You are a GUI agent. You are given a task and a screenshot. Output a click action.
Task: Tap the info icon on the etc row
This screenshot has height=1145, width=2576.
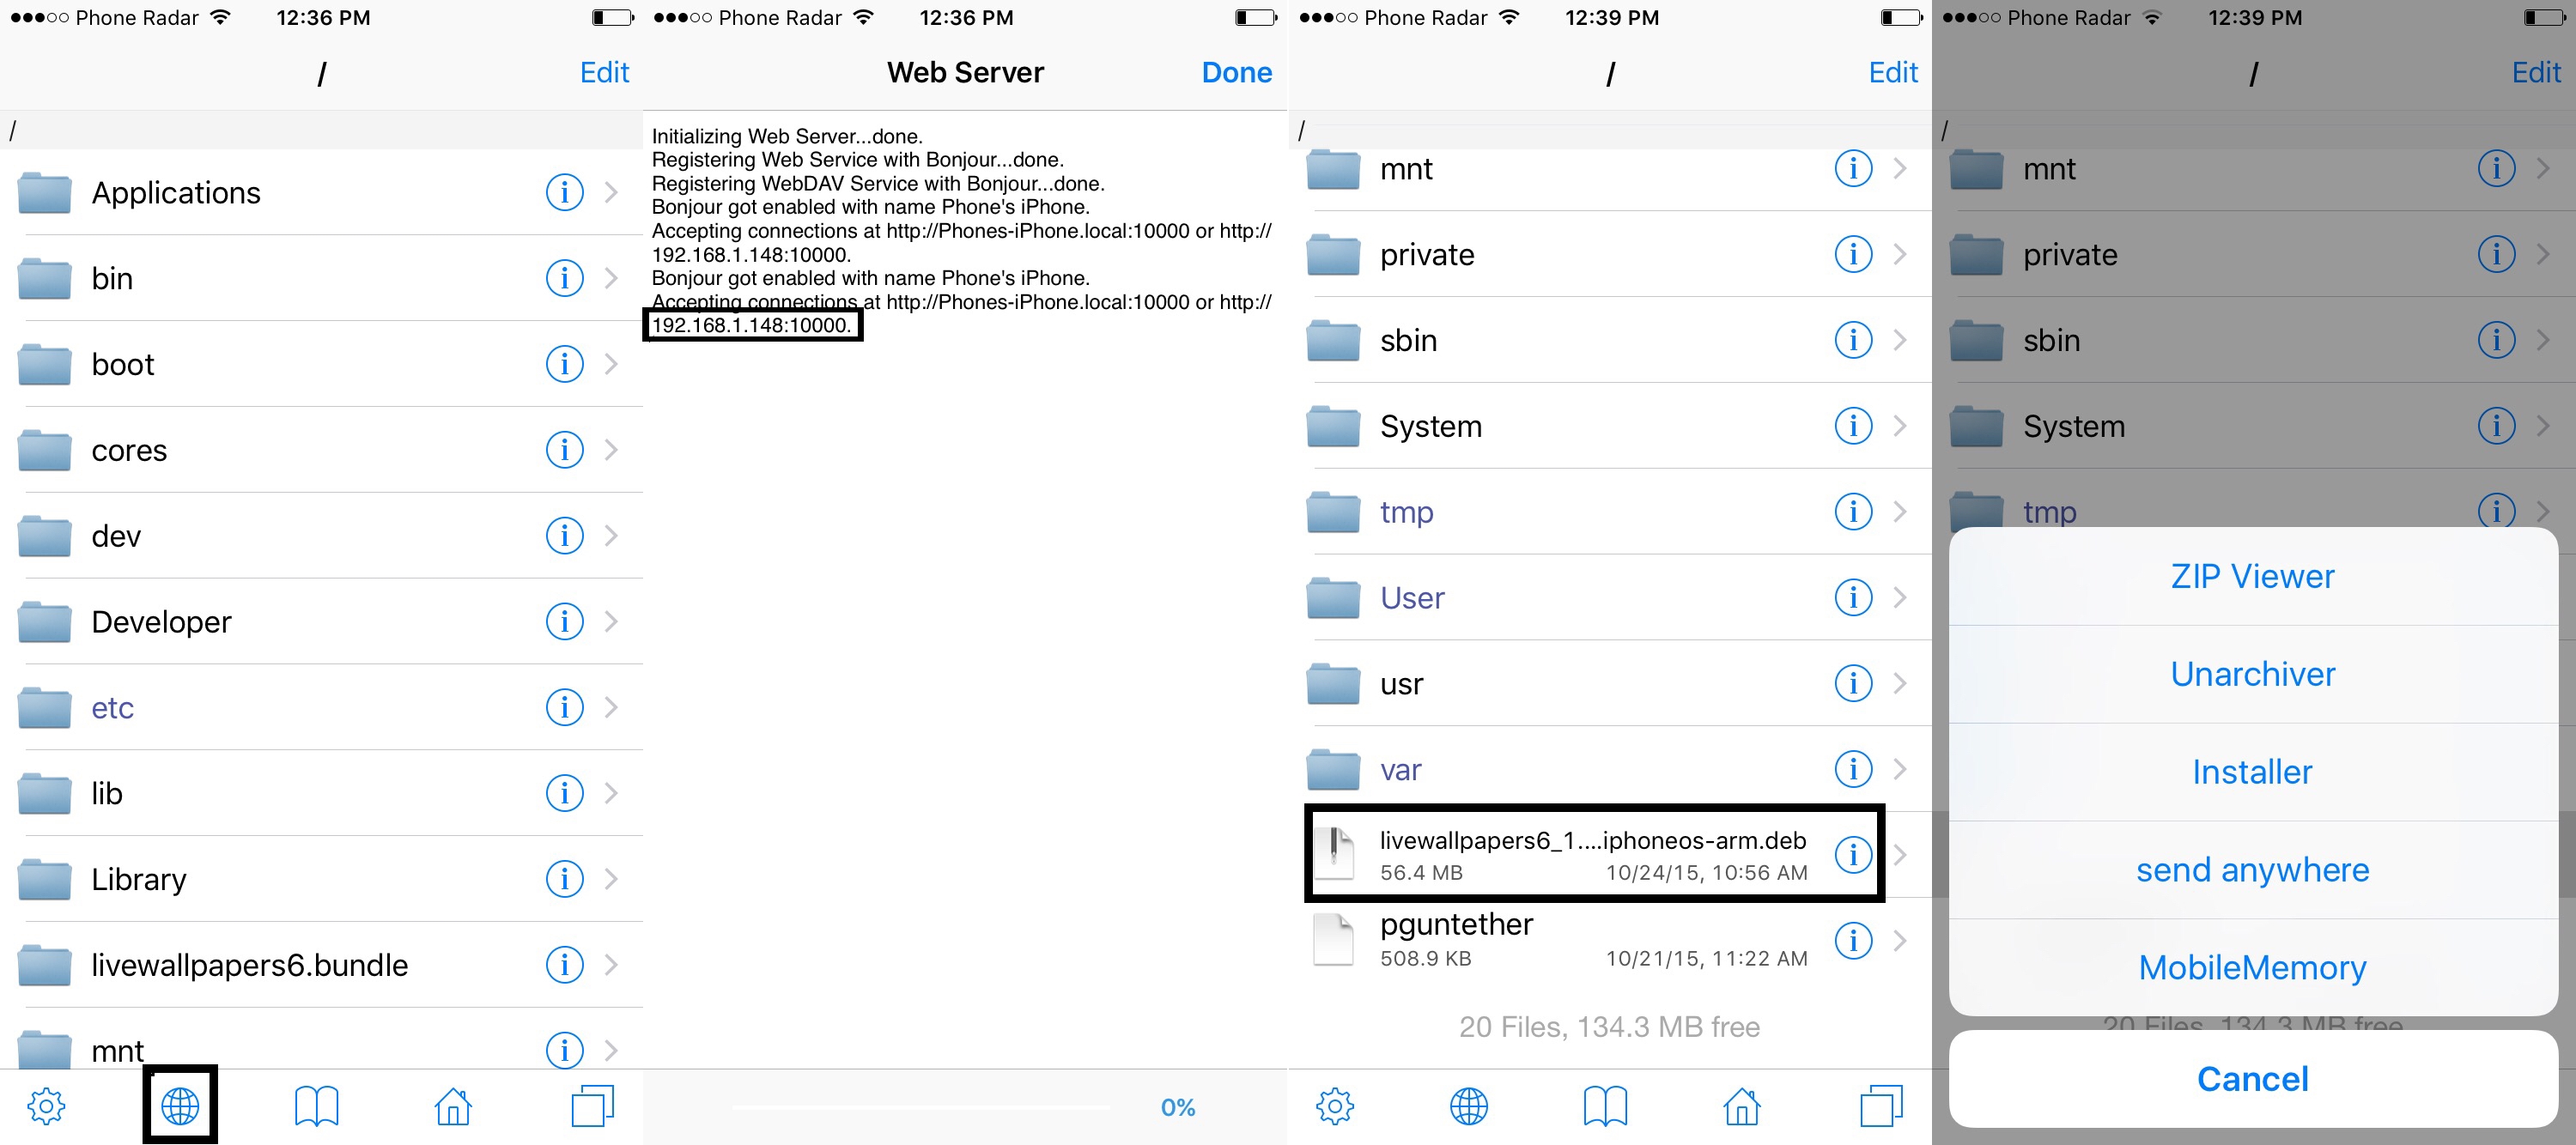564,707
